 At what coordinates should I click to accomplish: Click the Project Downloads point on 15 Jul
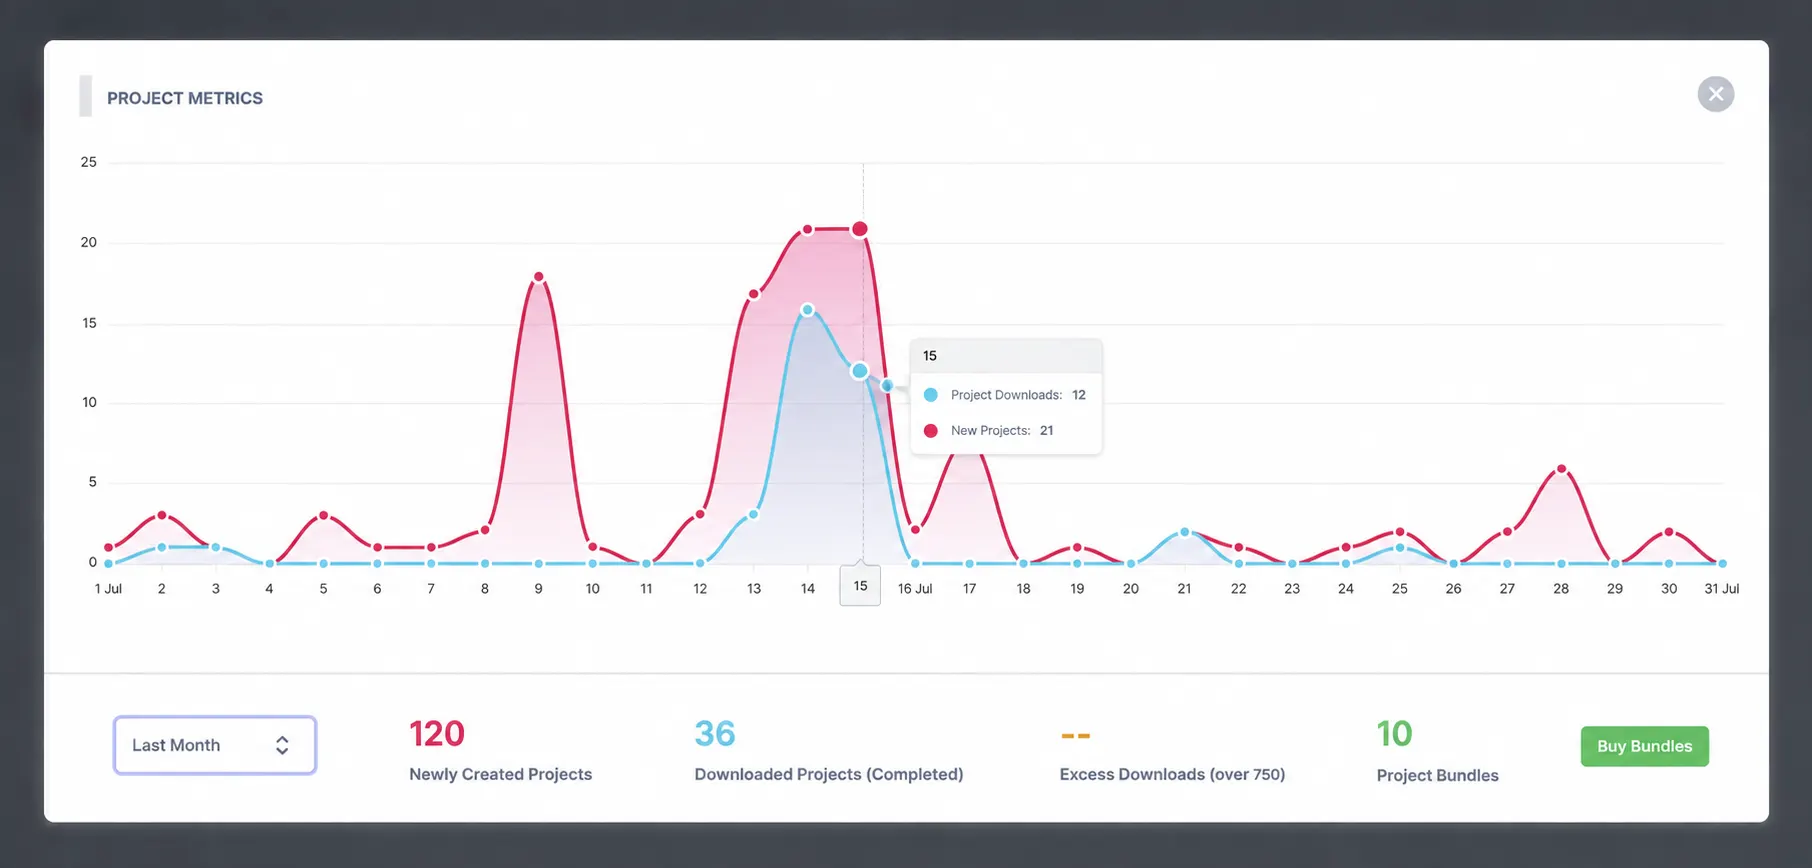click(860, 371)
